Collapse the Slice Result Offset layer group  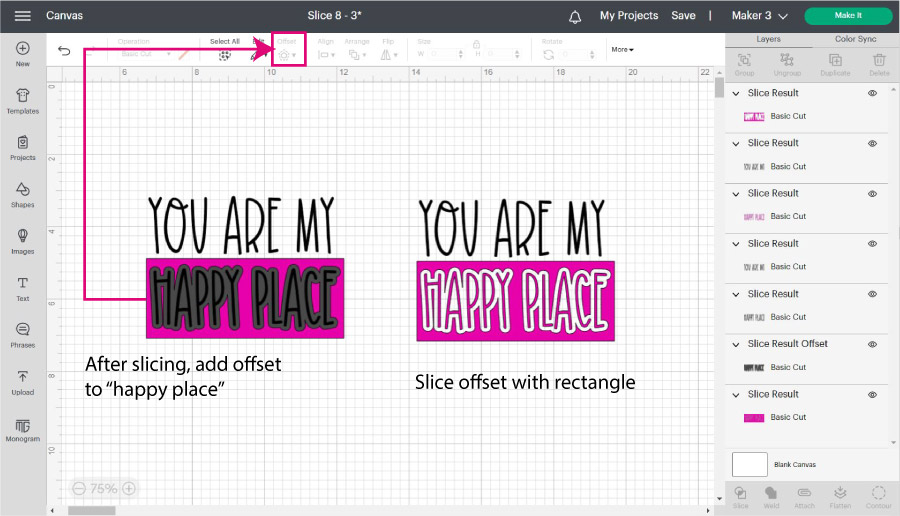[736, 344]
